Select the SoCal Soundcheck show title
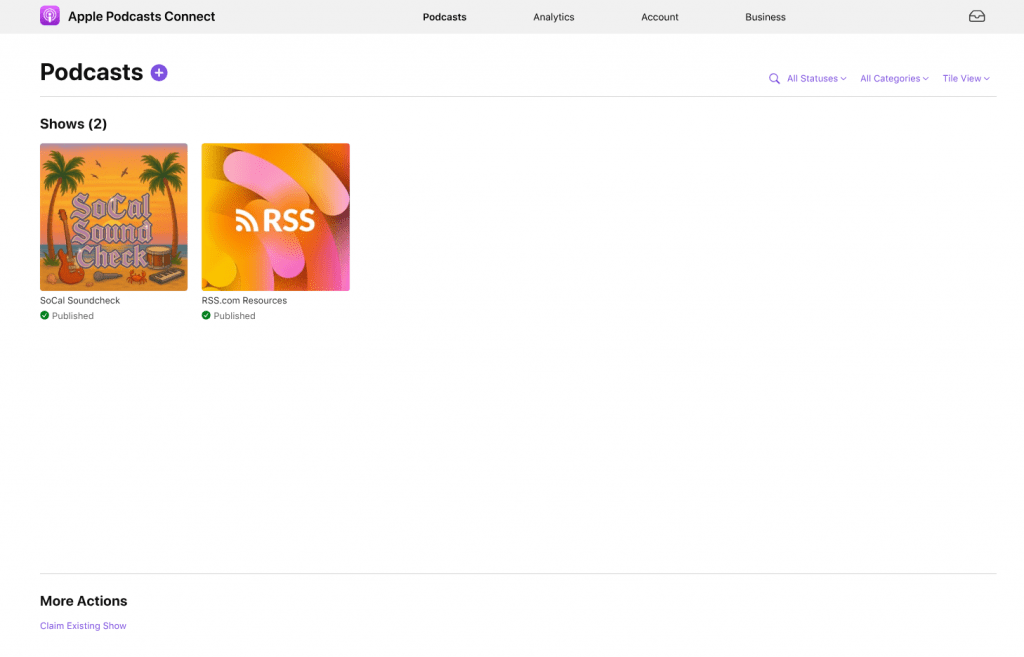 point(78,300)
